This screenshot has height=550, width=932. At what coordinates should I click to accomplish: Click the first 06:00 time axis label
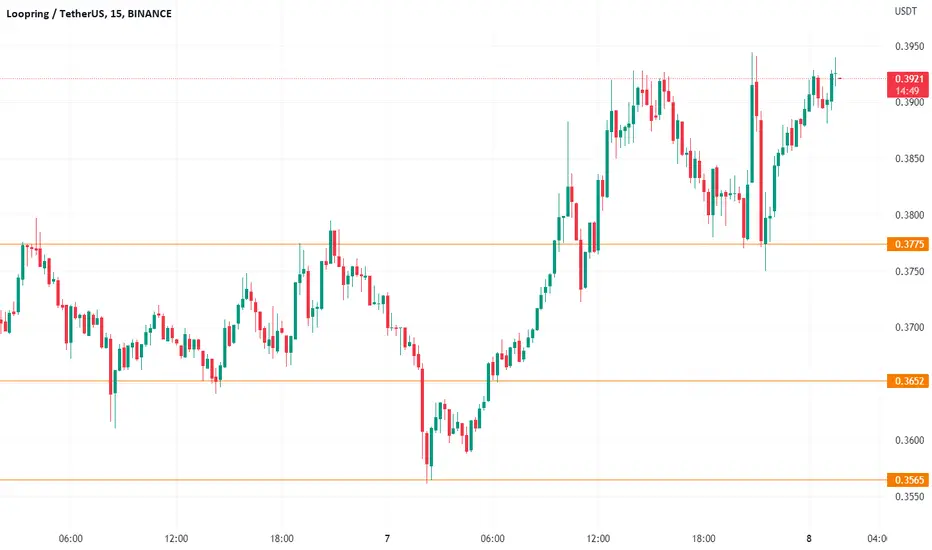coord(71,539)
